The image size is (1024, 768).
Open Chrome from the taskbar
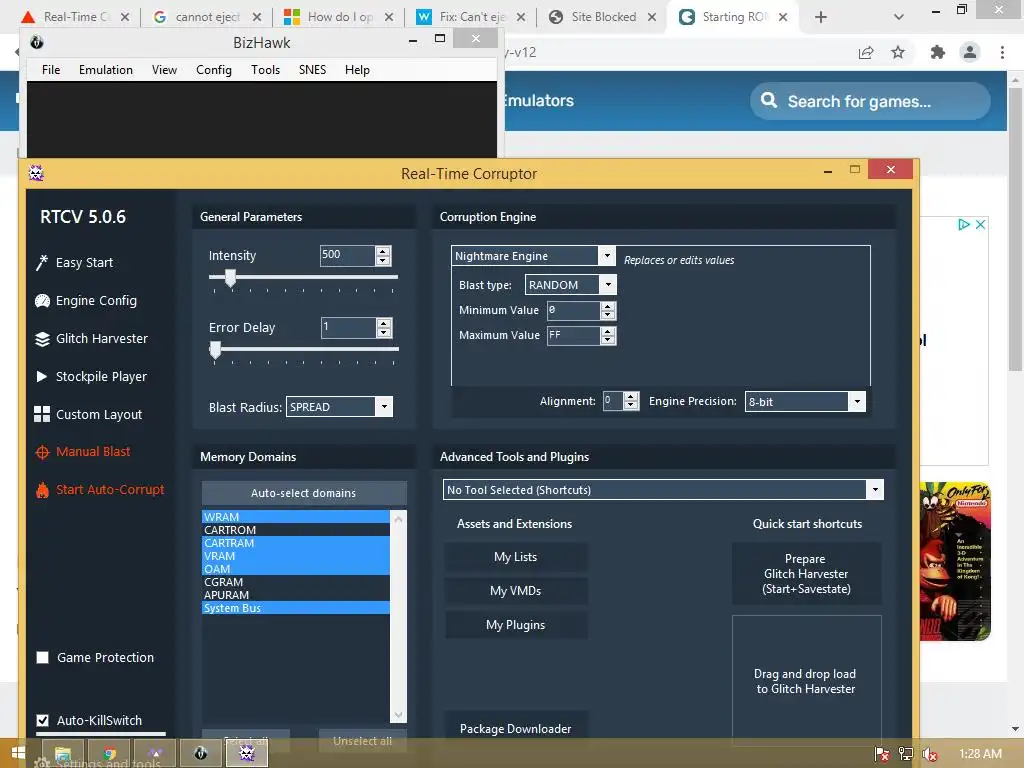coord(109,754)
